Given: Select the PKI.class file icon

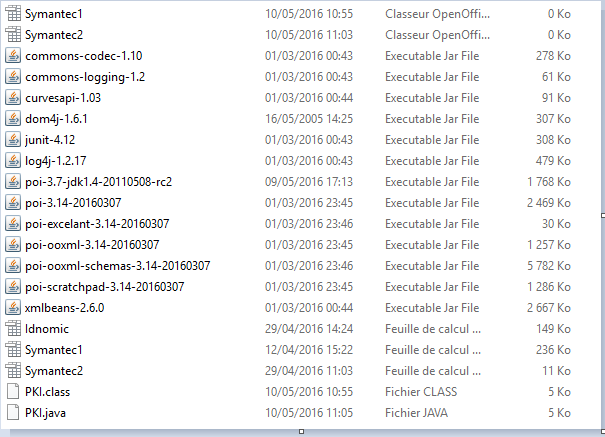Looking at the screenshot, I should click(x=13, y=391).
